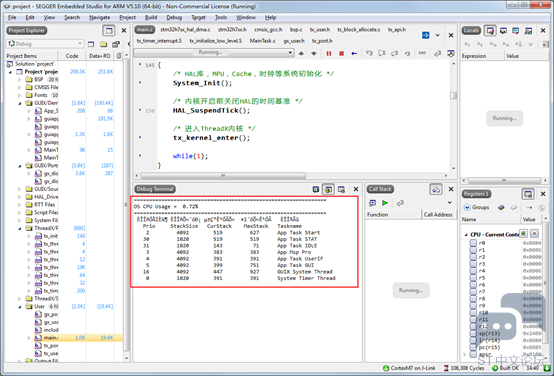Click the Call Address column header
Image resolution: width=554 pixels, height=376 pixels.
pos(438,215)
